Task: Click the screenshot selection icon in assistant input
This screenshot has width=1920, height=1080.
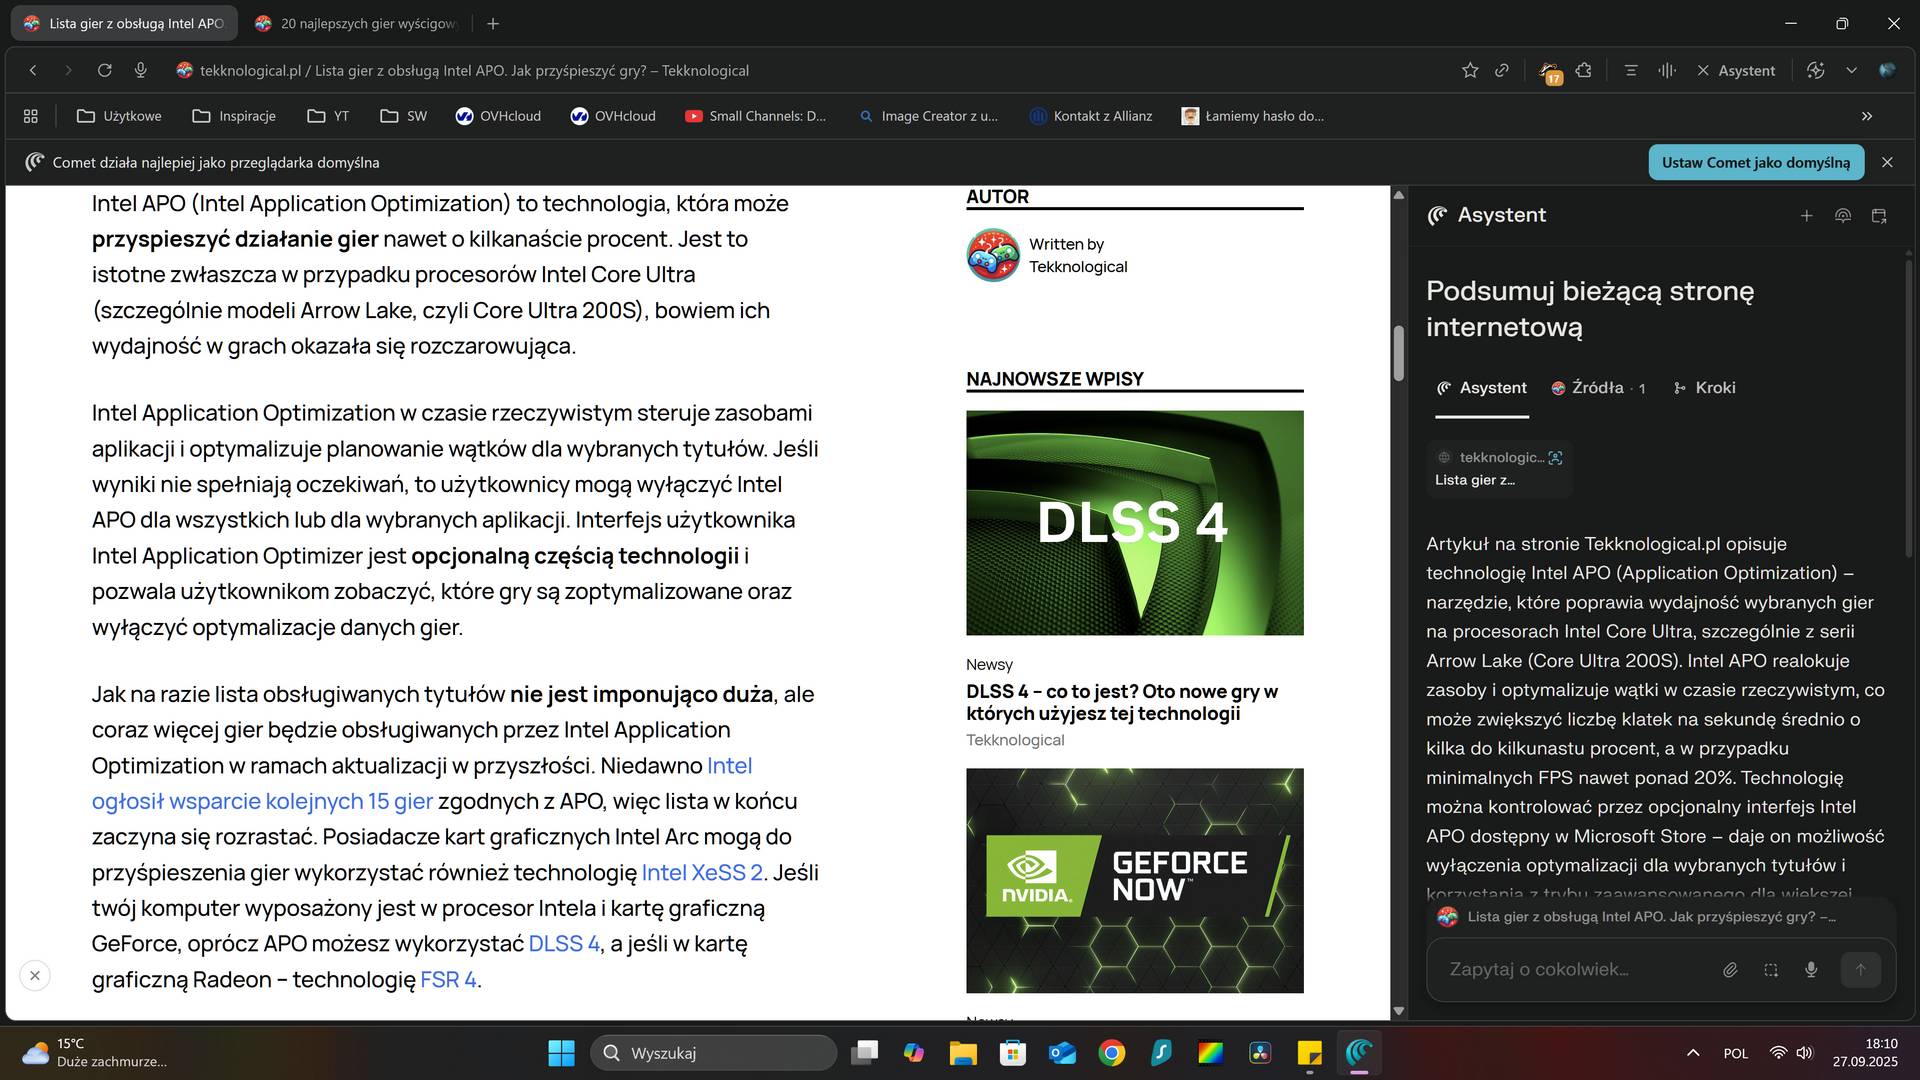Action: 1771,969
